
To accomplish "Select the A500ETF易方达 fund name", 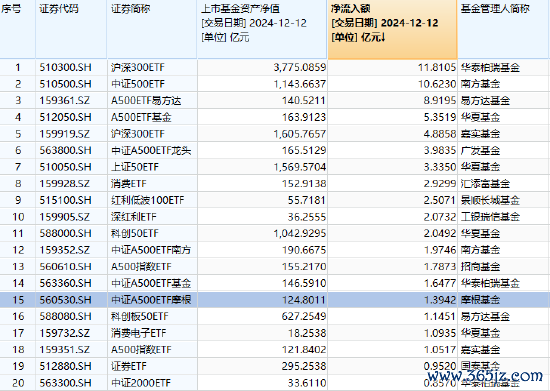I will (x=146, y=101).
